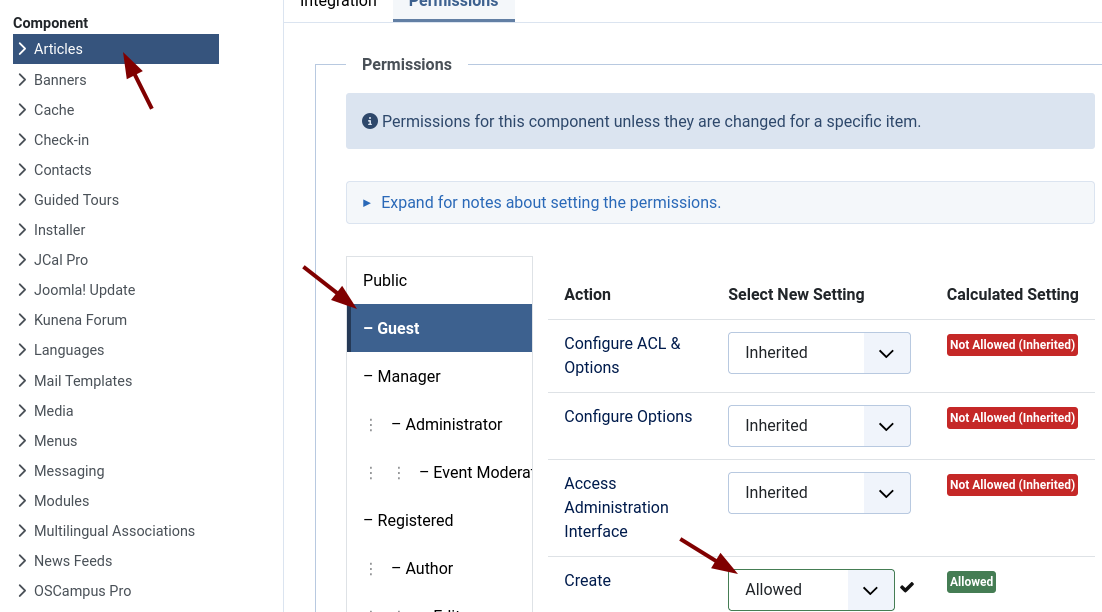Switch to the Permissions tab

point(453,5)
